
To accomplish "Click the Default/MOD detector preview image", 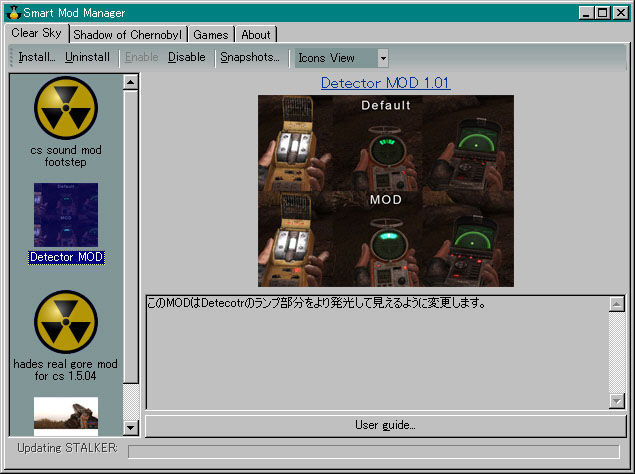I will 386,191.
